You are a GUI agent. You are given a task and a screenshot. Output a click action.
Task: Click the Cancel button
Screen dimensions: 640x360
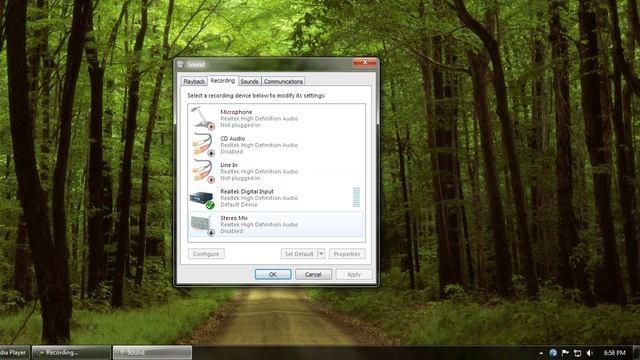pyautogui.click(x=313, y=274)
